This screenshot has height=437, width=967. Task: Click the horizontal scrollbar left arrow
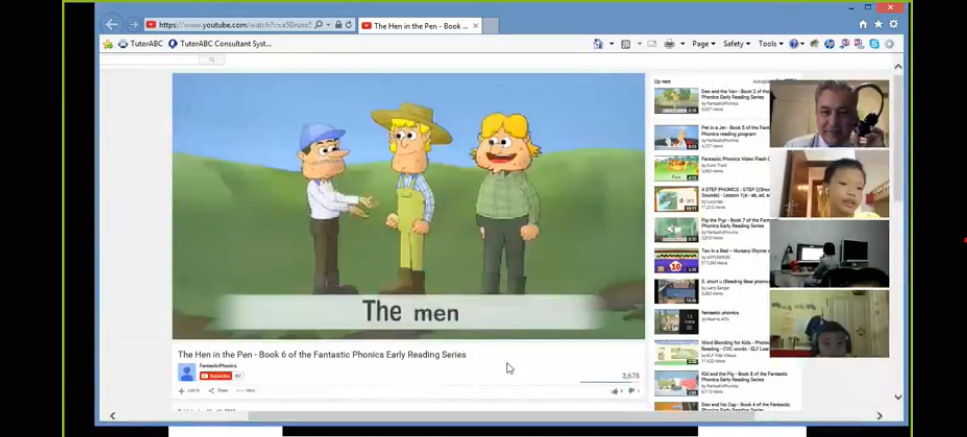[x=112, y=416]
